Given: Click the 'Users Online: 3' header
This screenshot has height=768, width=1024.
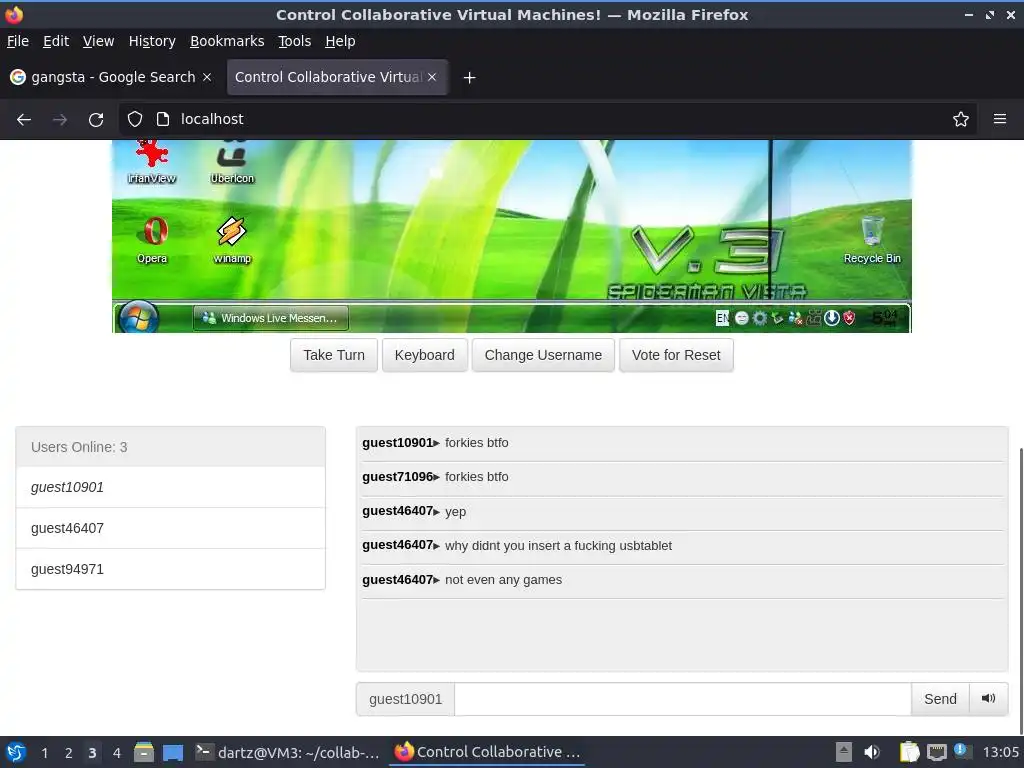Looking at the screenshot, I should pyautogui.click(x=170, y=447).
